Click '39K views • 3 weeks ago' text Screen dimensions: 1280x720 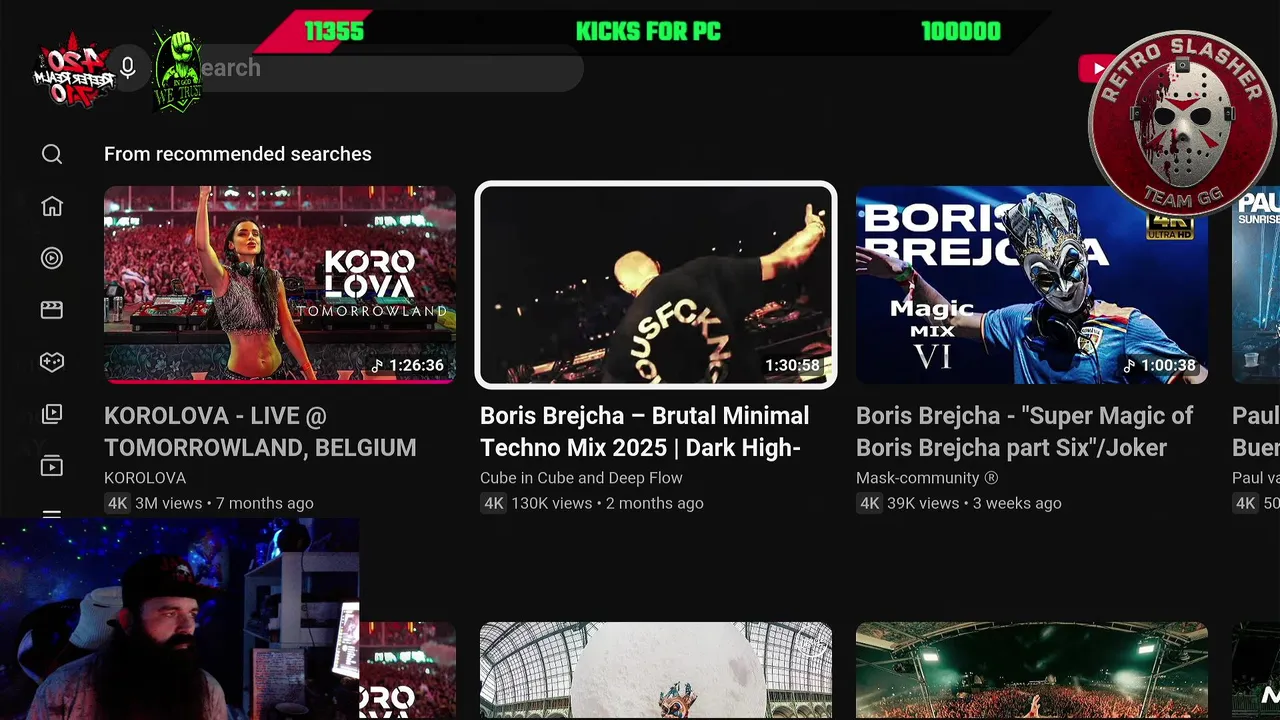coord(974,503)
